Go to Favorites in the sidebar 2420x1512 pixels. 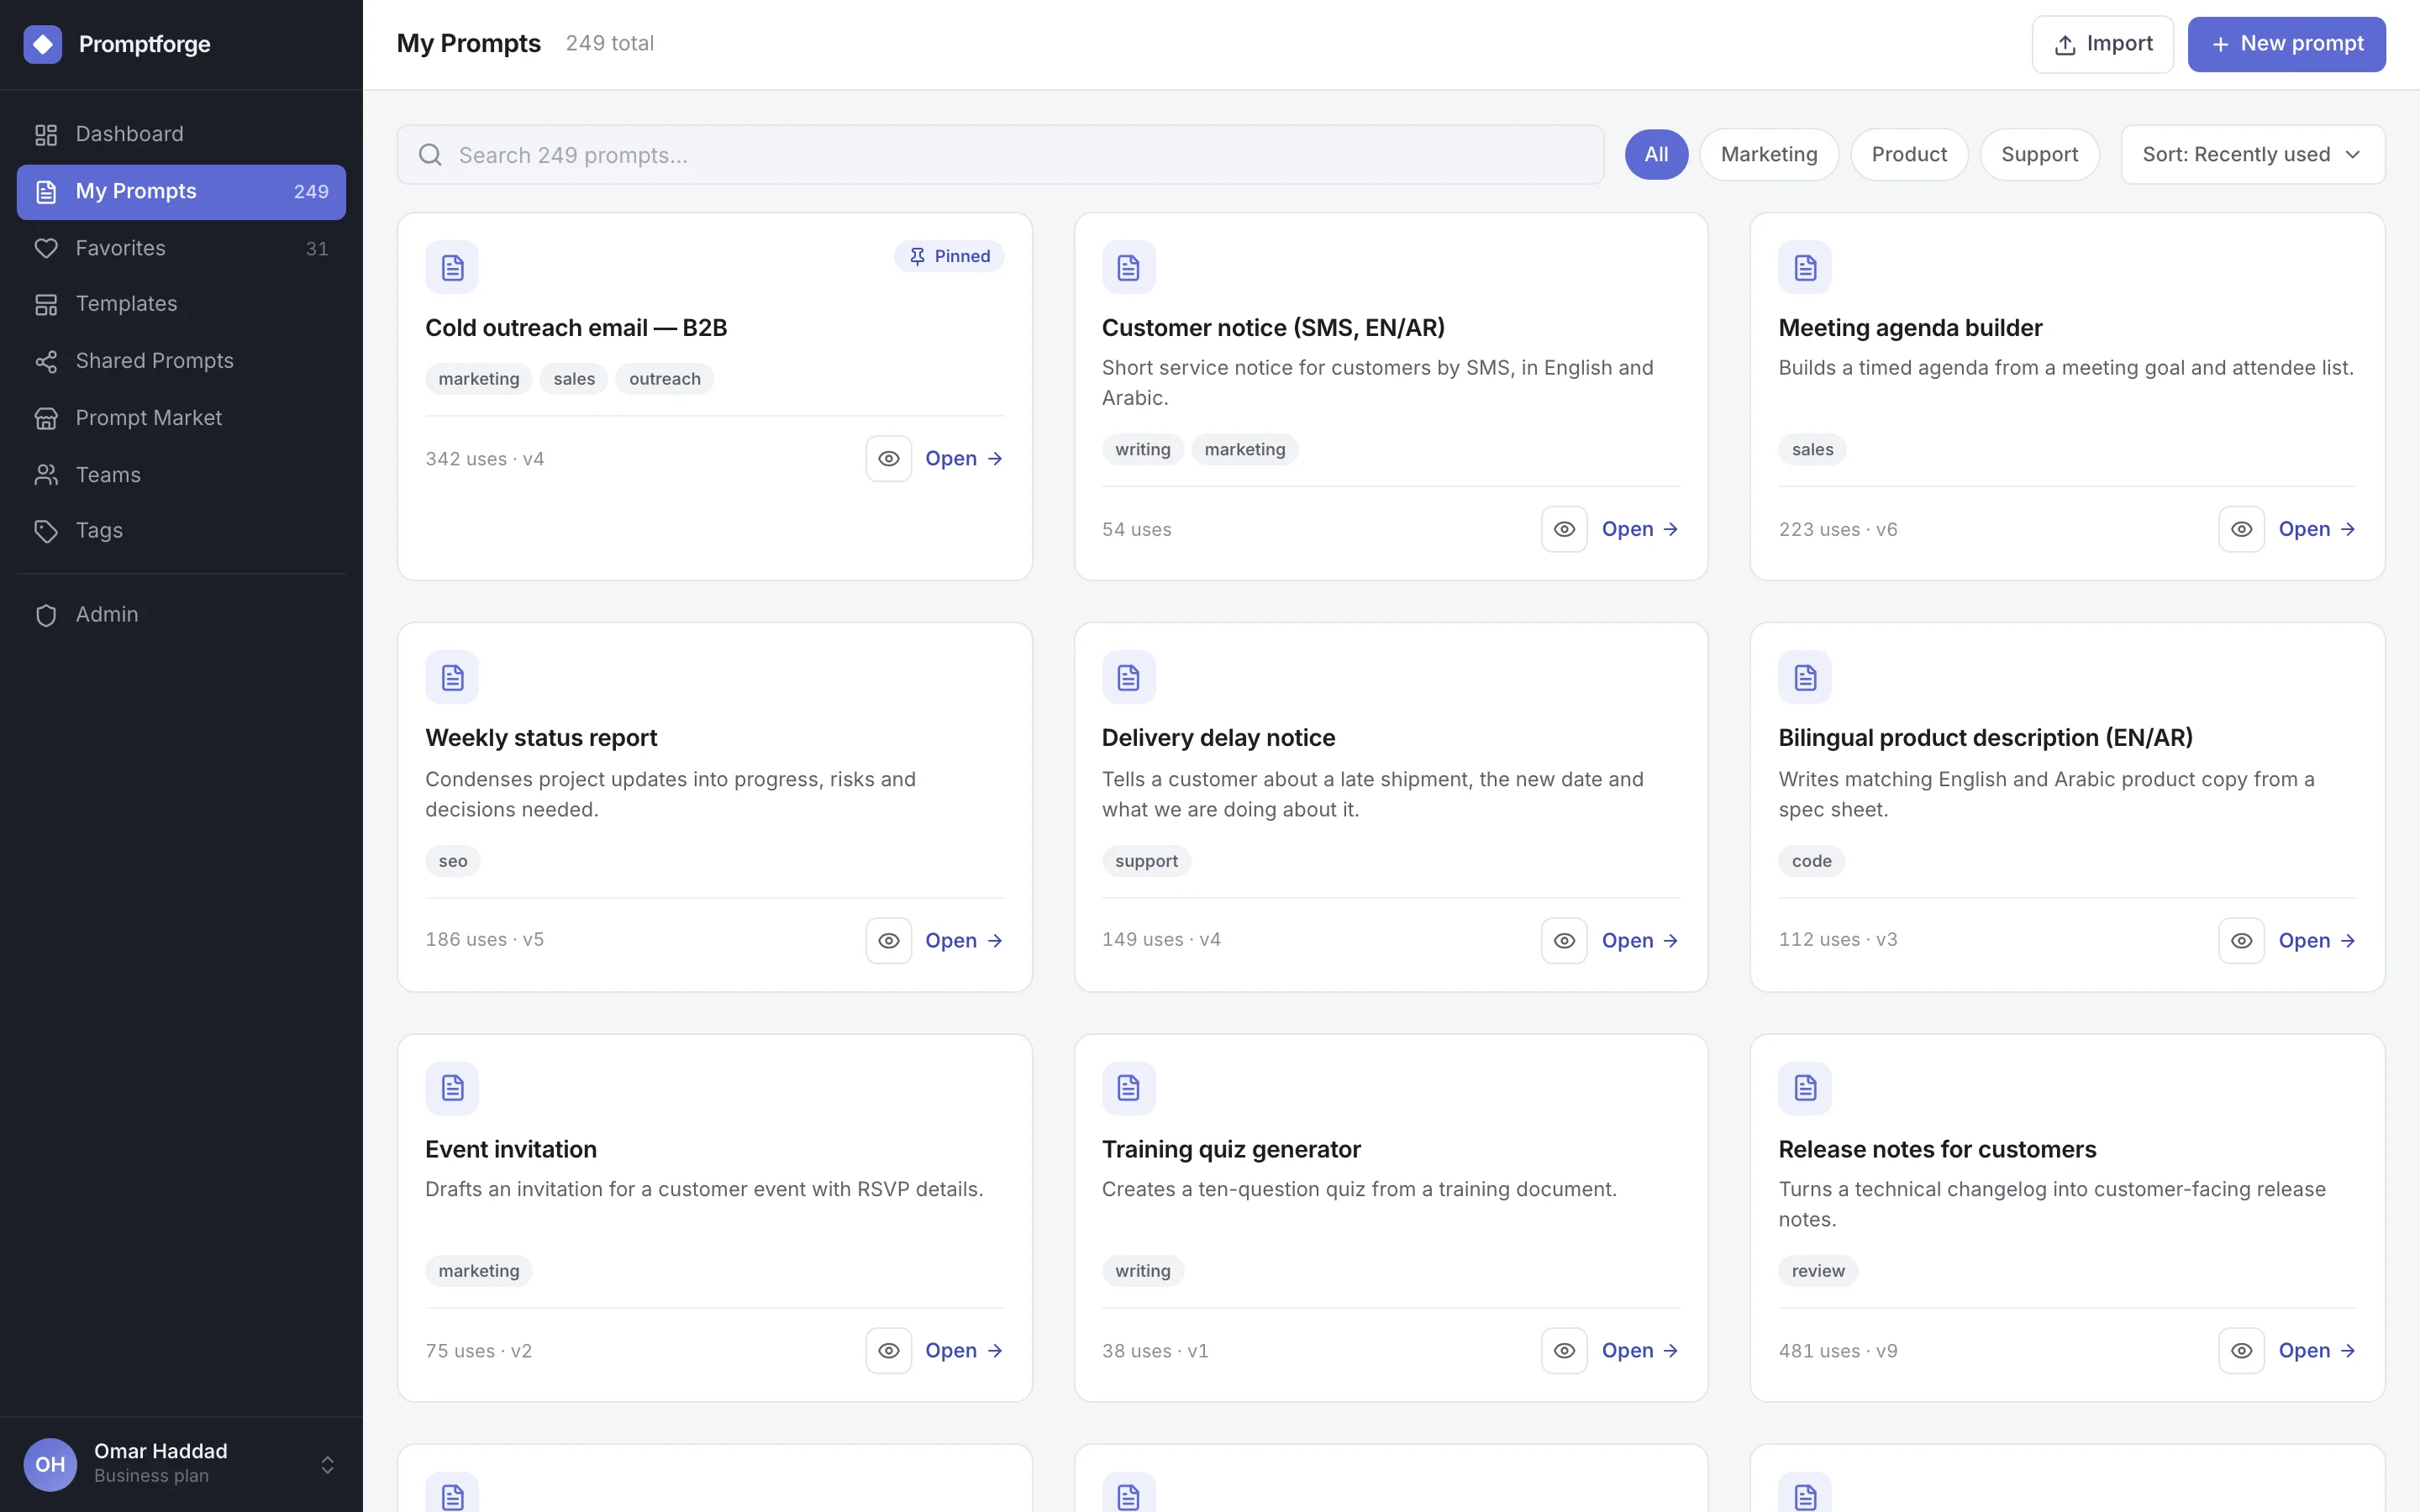click(x=181, y=248)
